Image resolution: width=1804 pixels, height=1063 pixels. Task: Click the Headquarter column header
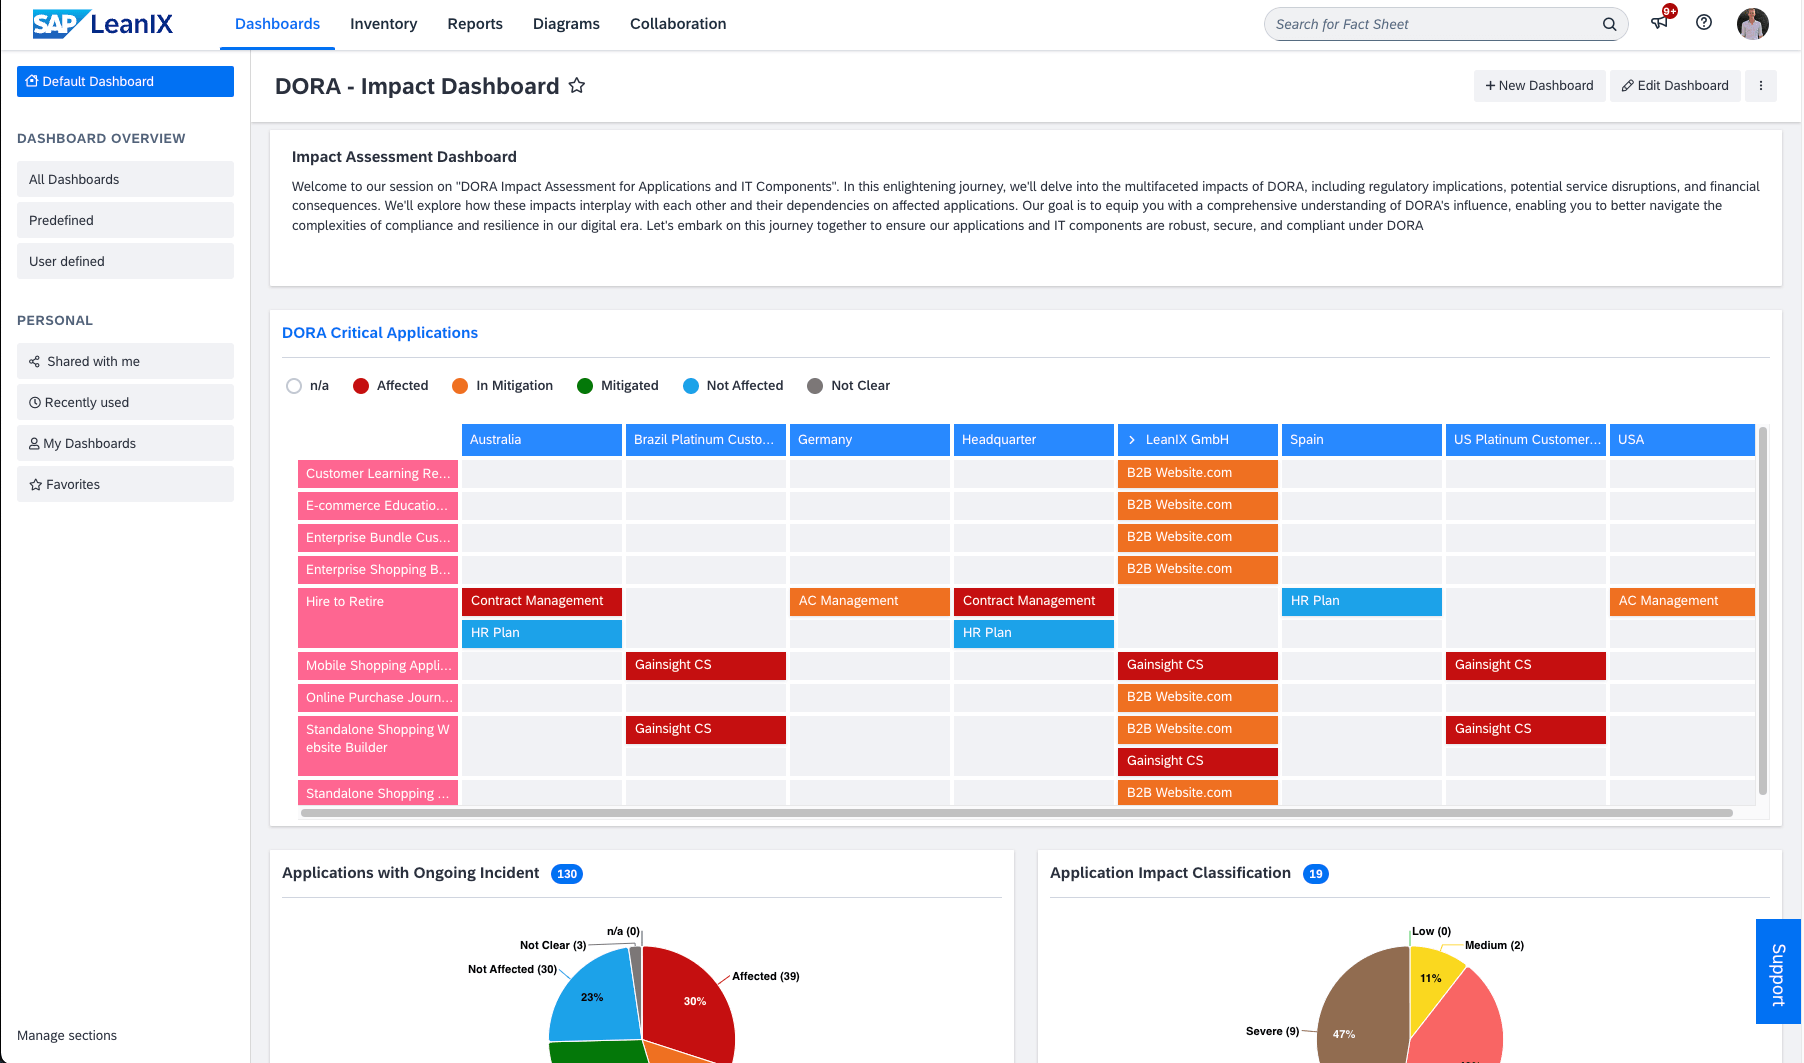[1034, 440]
